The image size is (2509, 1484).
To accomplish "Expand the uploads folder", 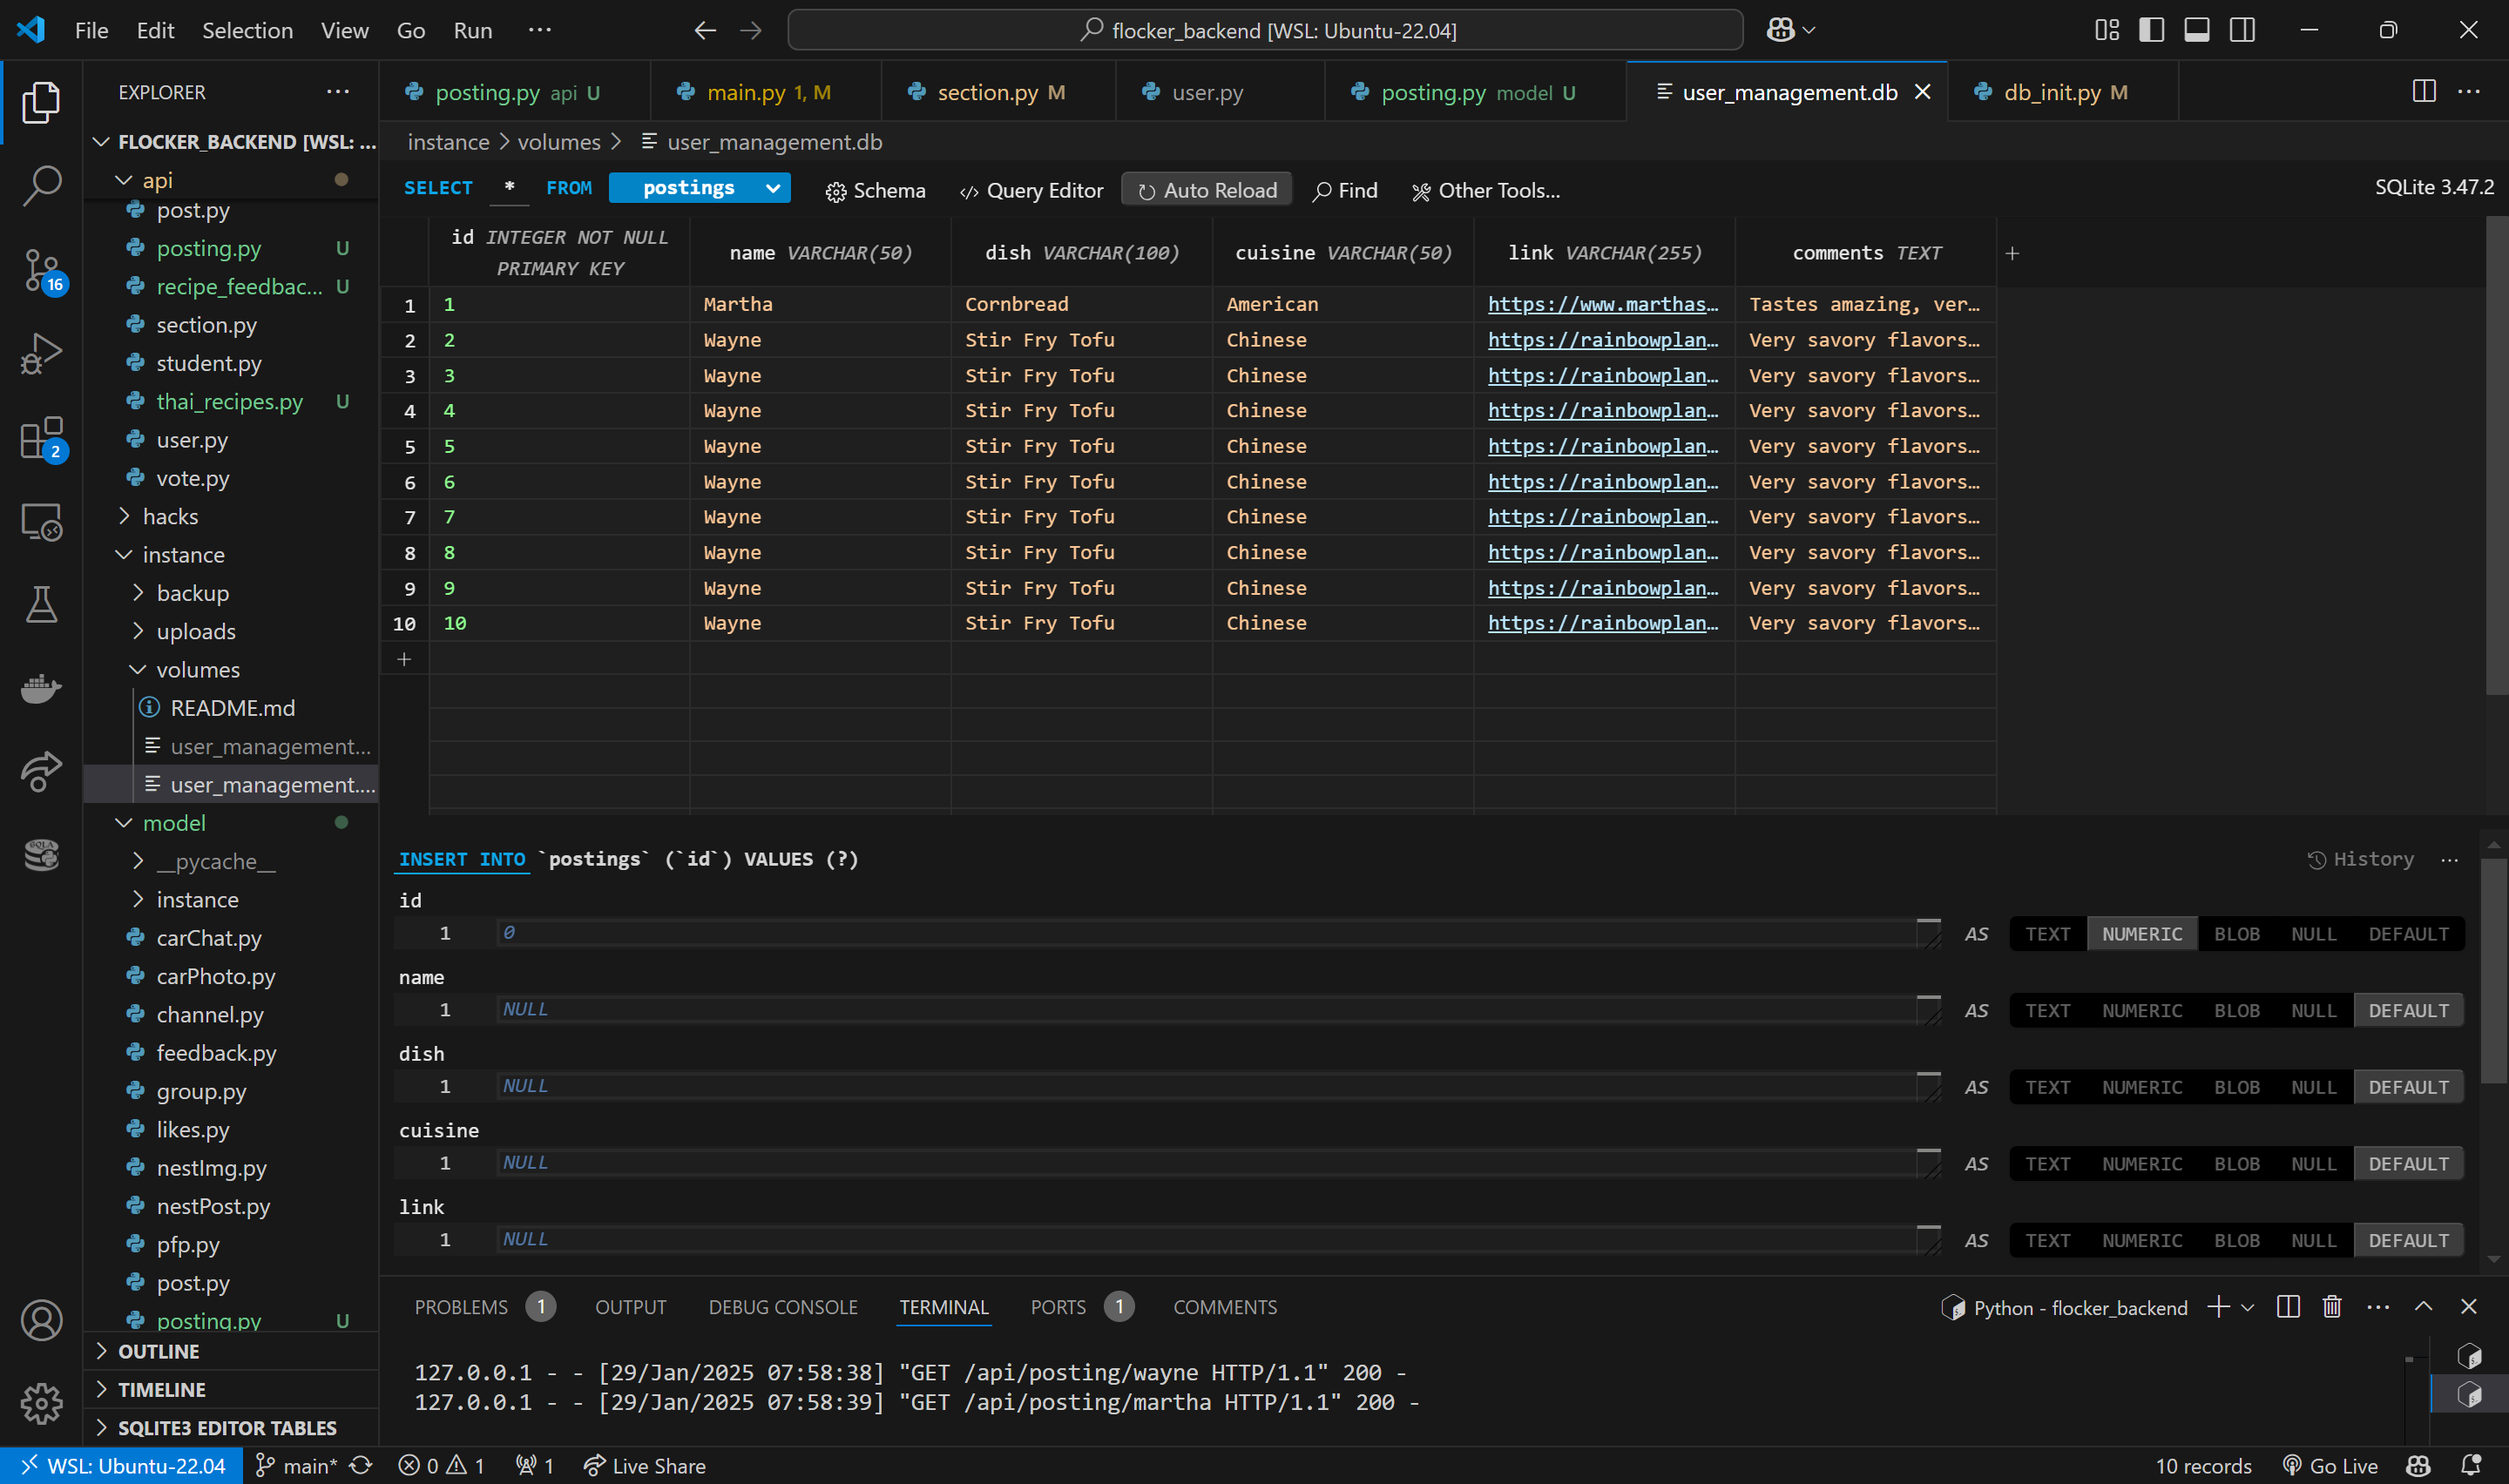I will 138,631.
